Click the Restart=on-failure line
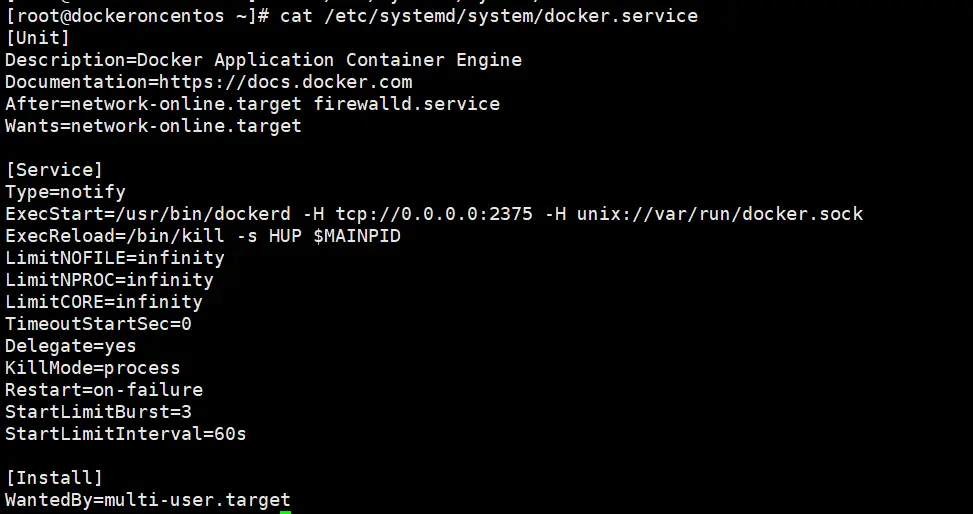The image size is (973, 514). click(x=104, y=390)
